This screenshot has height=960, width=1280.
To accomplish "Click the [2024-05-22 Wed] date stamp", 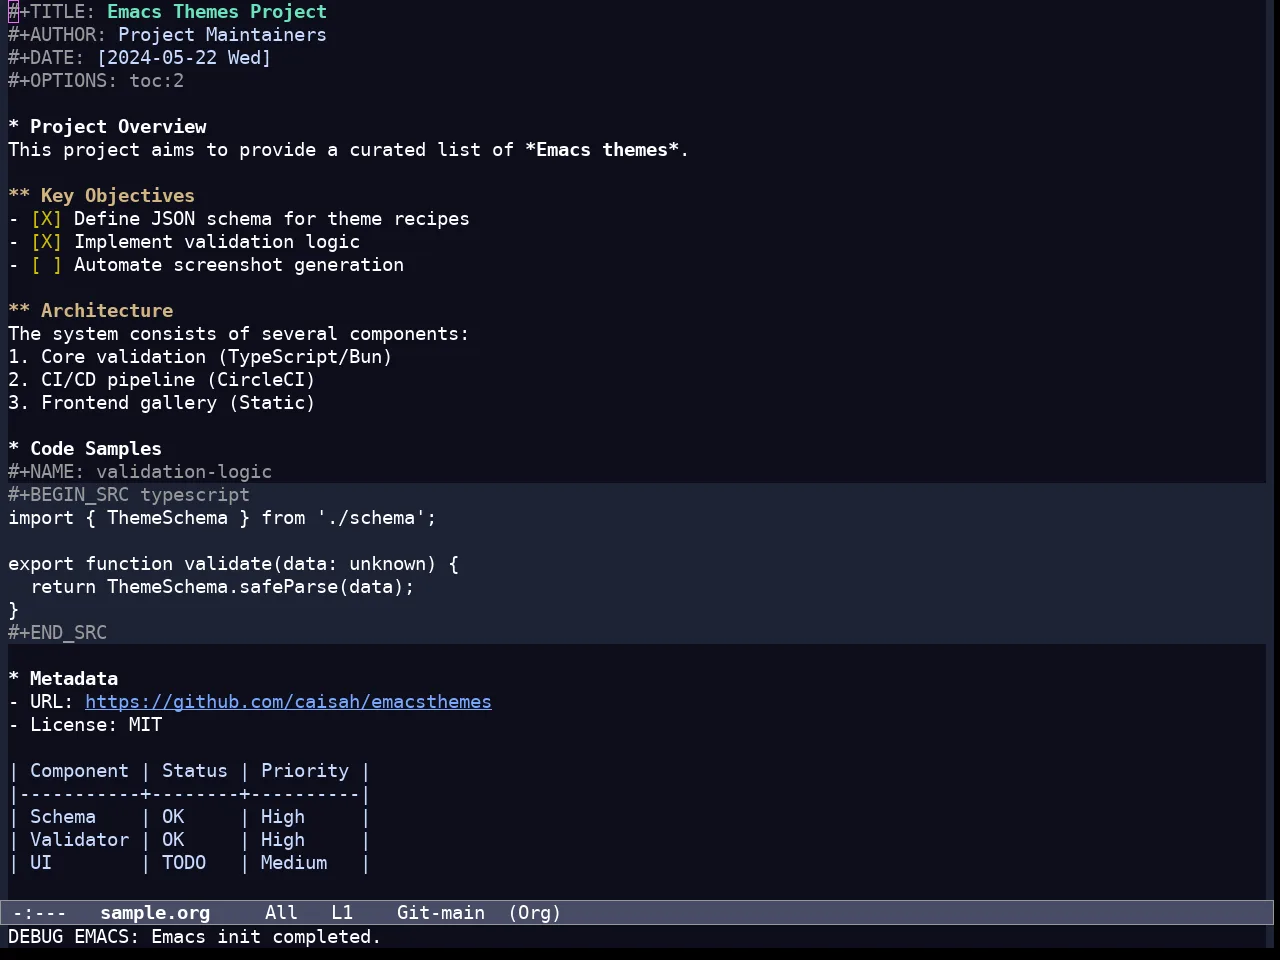I will point(184,58).
